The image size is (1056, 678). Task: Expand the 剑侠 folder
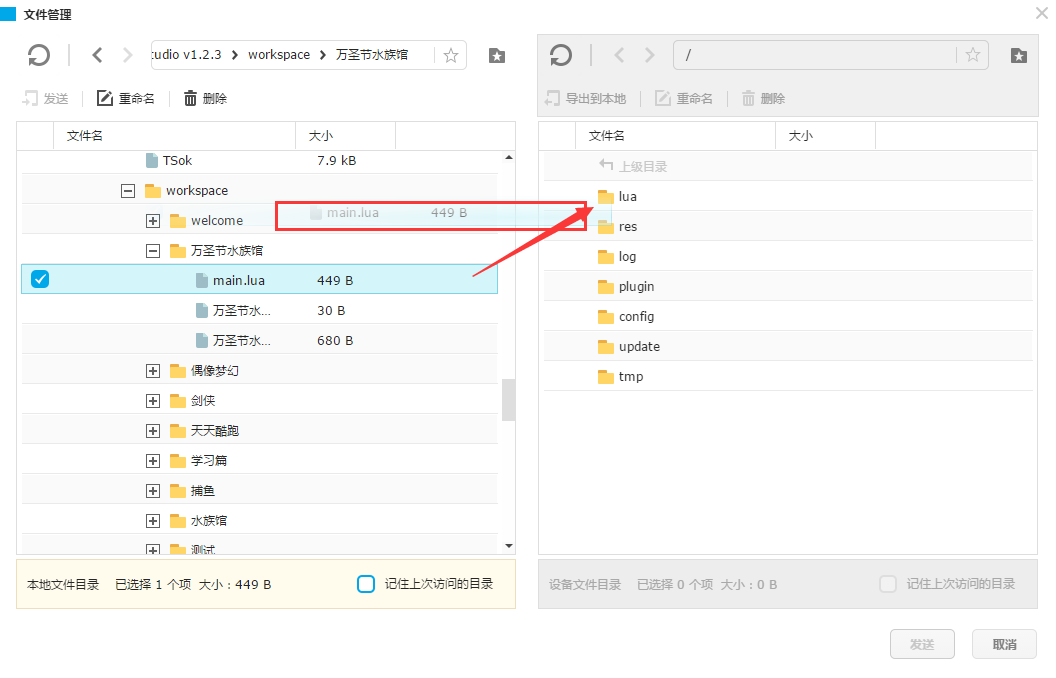tap(152, 400)
